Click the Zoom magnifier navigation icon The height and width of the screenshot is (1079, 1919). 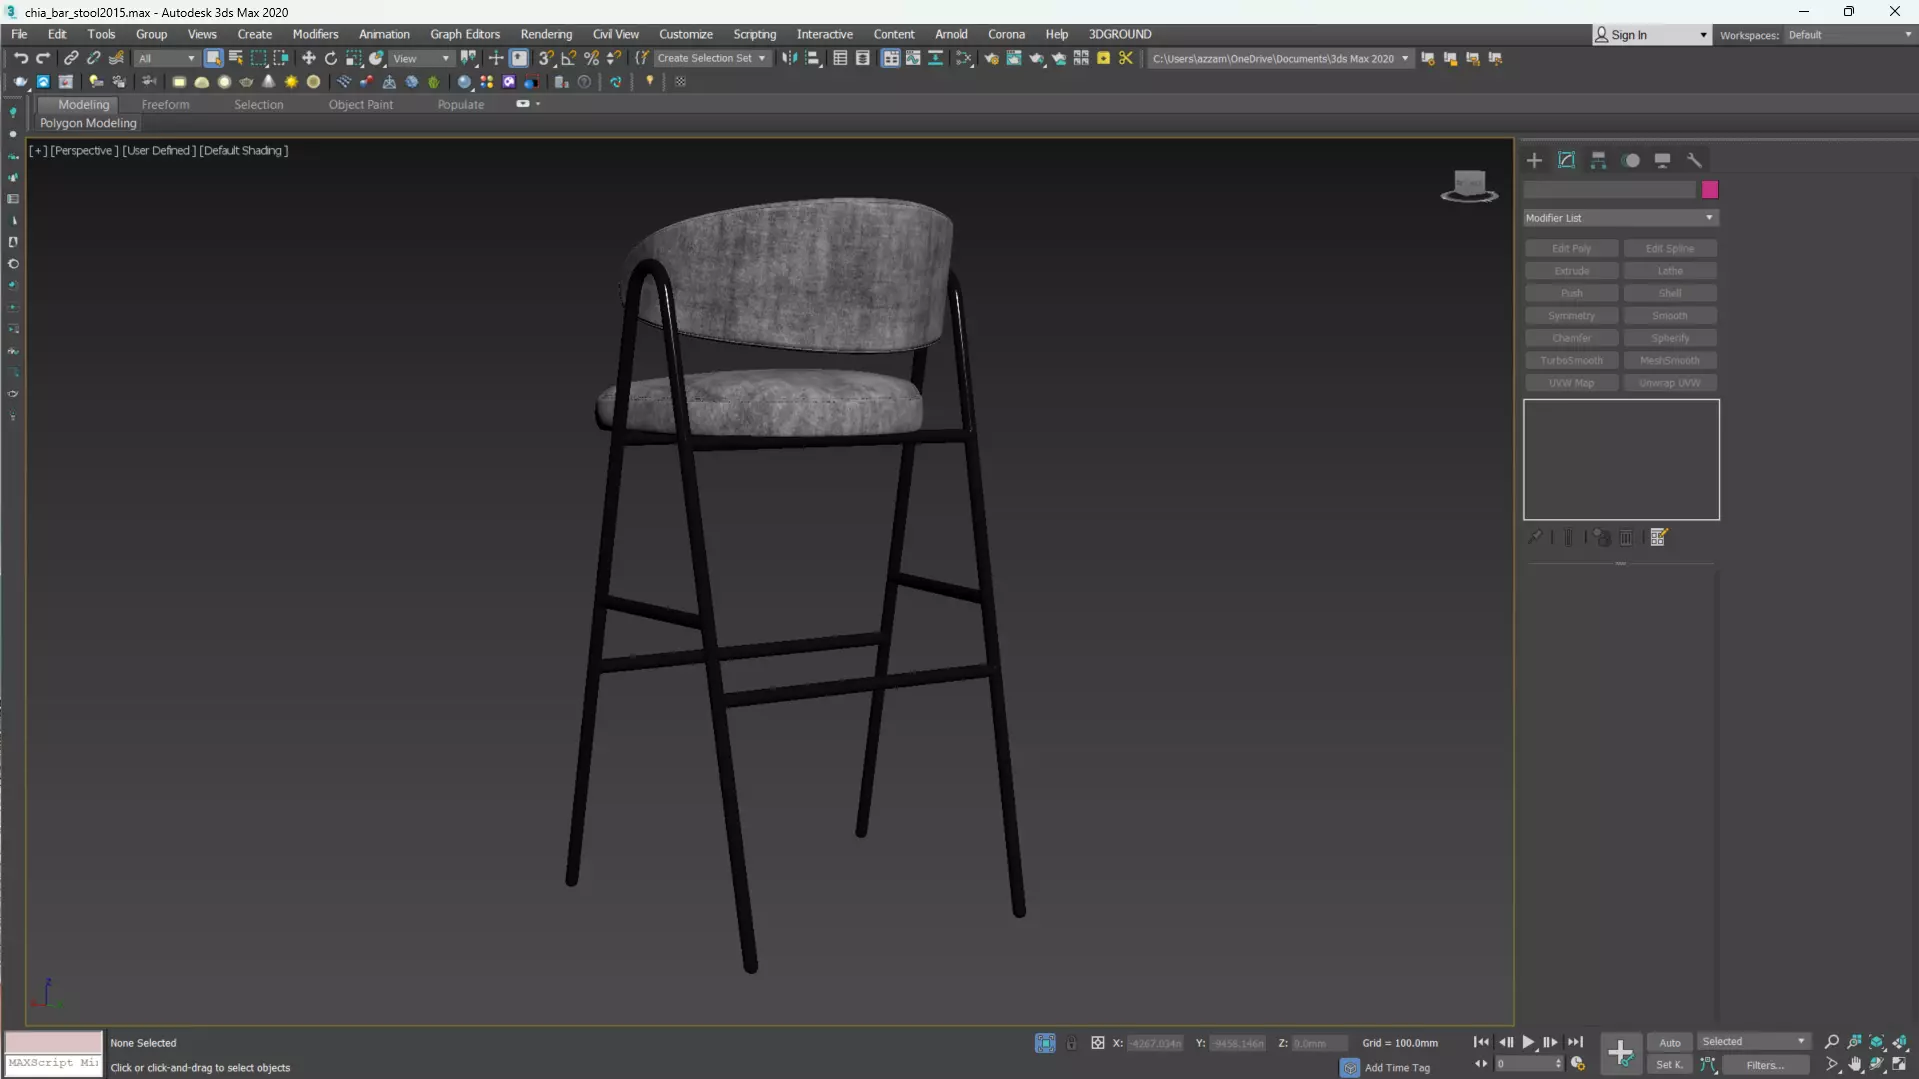pyautogui.click(x=1832, y=1042)
